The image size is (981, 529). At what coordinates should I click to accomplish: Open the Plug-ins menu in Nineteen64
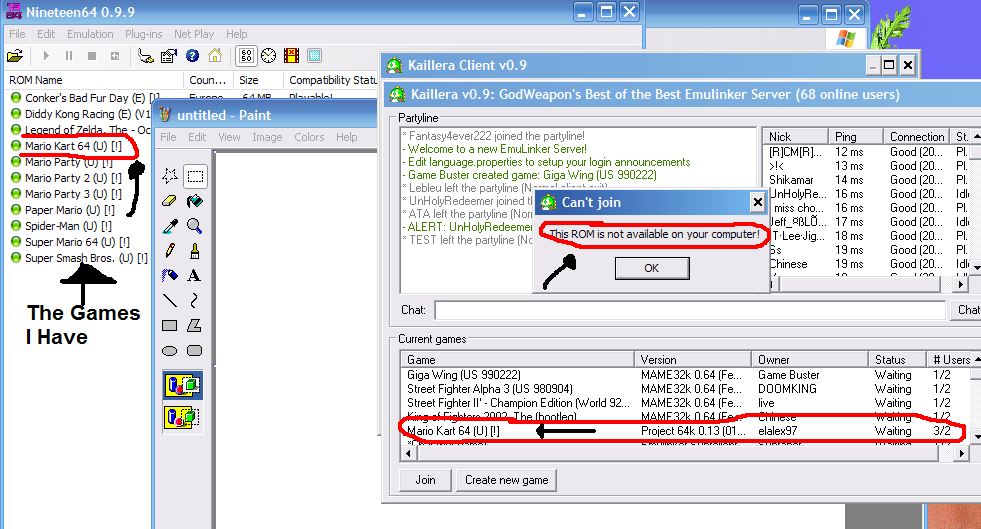[x=143, y=34]
